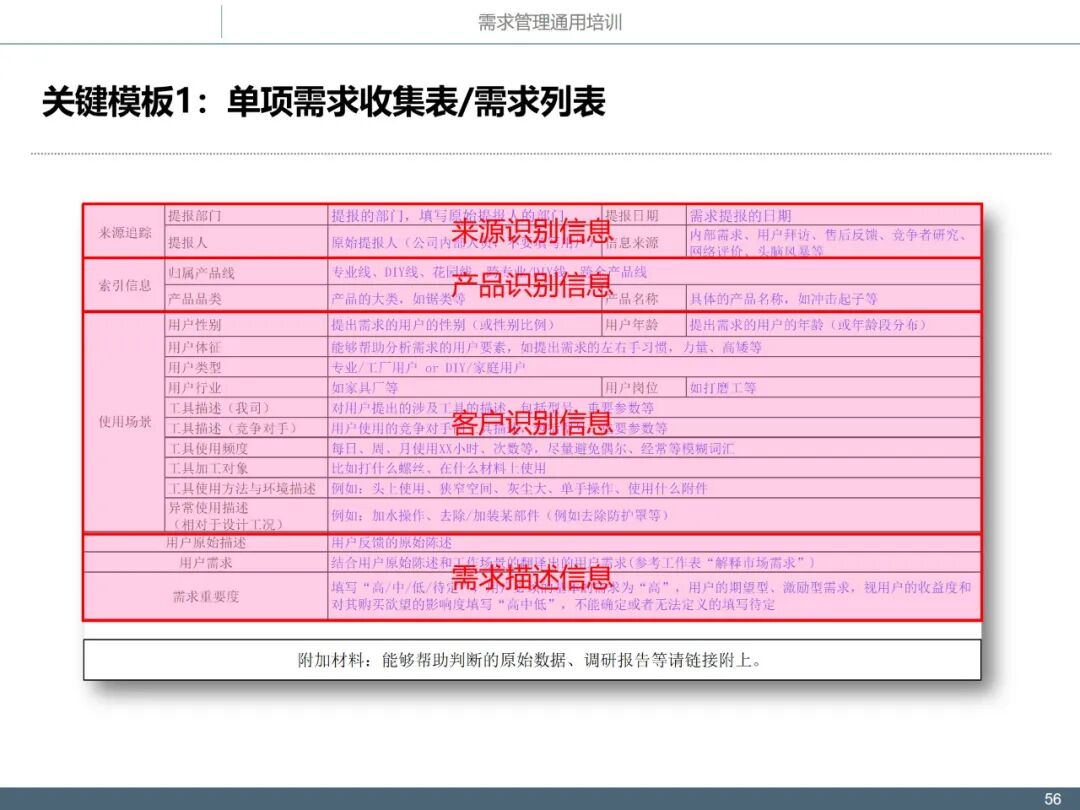Select the 用户岗位 cell
Screen dimensions: 1080x810
click(x=645, y=388)
